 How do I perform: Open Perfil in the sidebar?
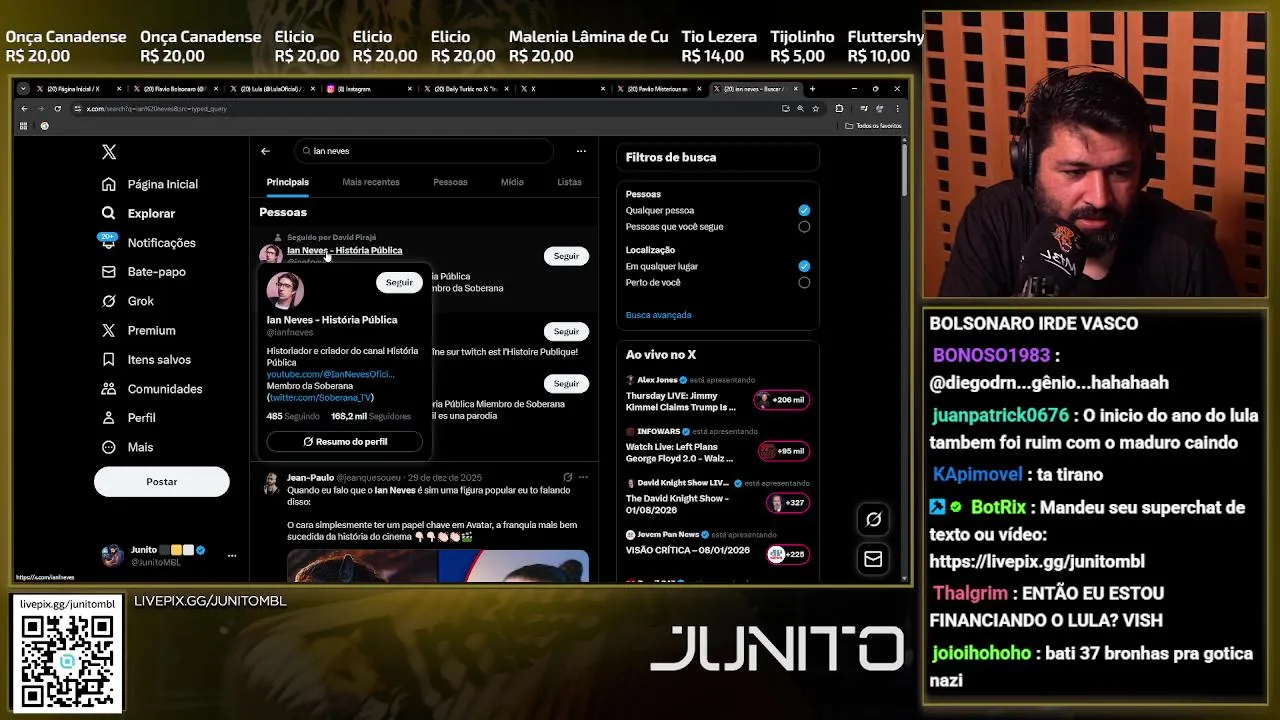[x=128, y=417]
